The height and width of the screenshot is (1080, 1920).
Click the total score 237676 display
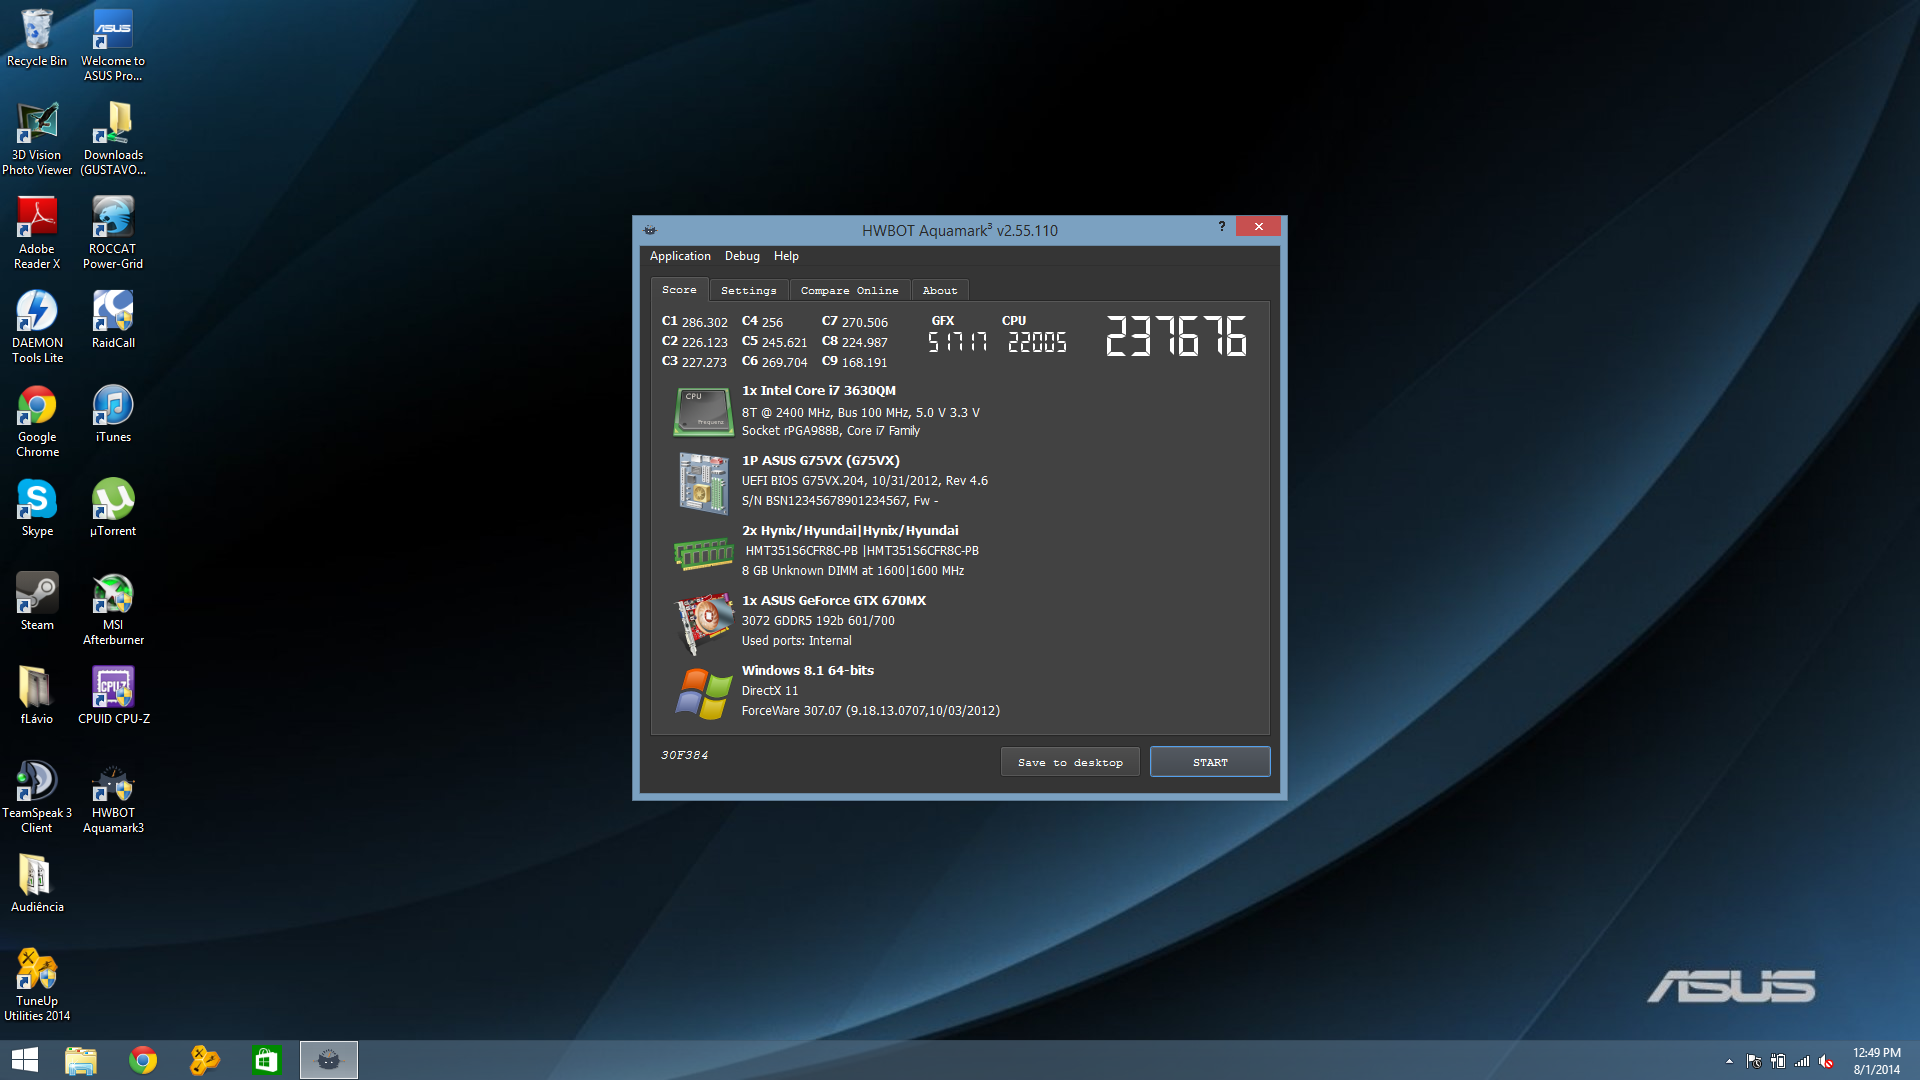1176,336
